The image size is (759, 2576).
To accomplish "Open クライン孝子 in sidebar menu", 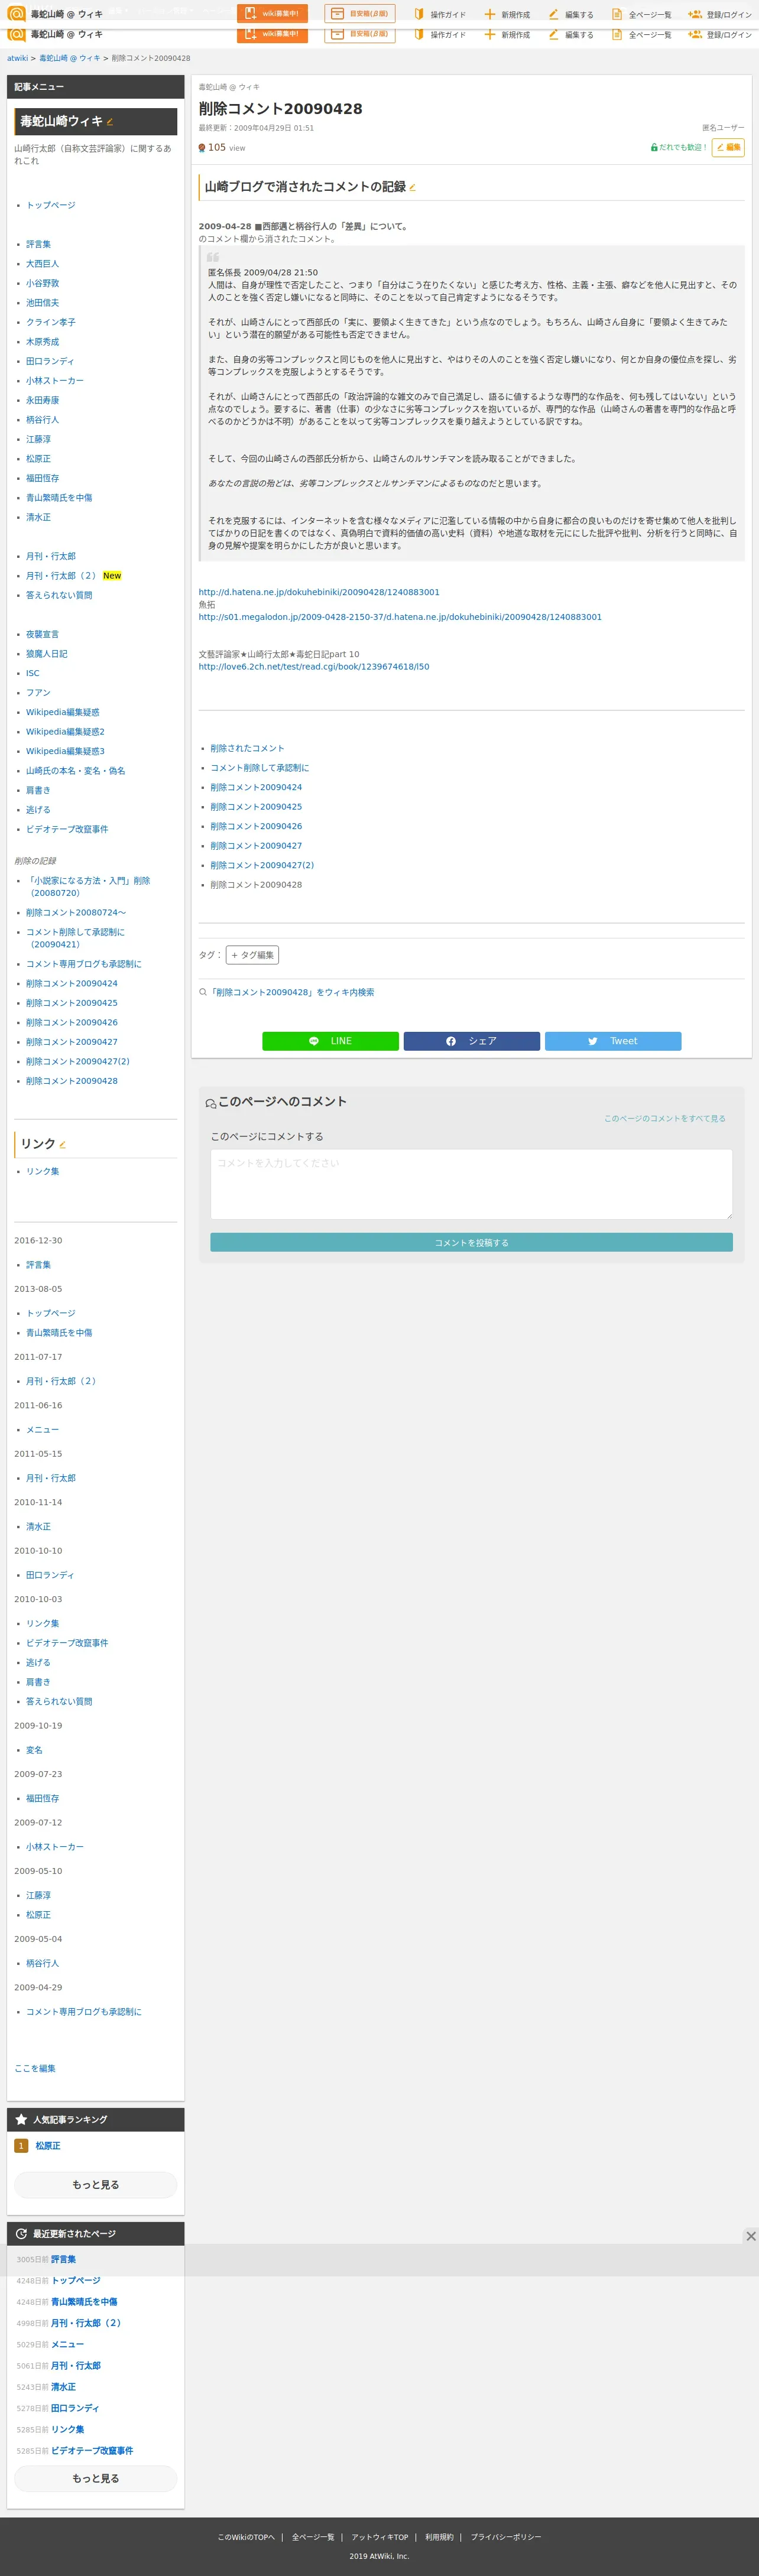I will [51, 322].
